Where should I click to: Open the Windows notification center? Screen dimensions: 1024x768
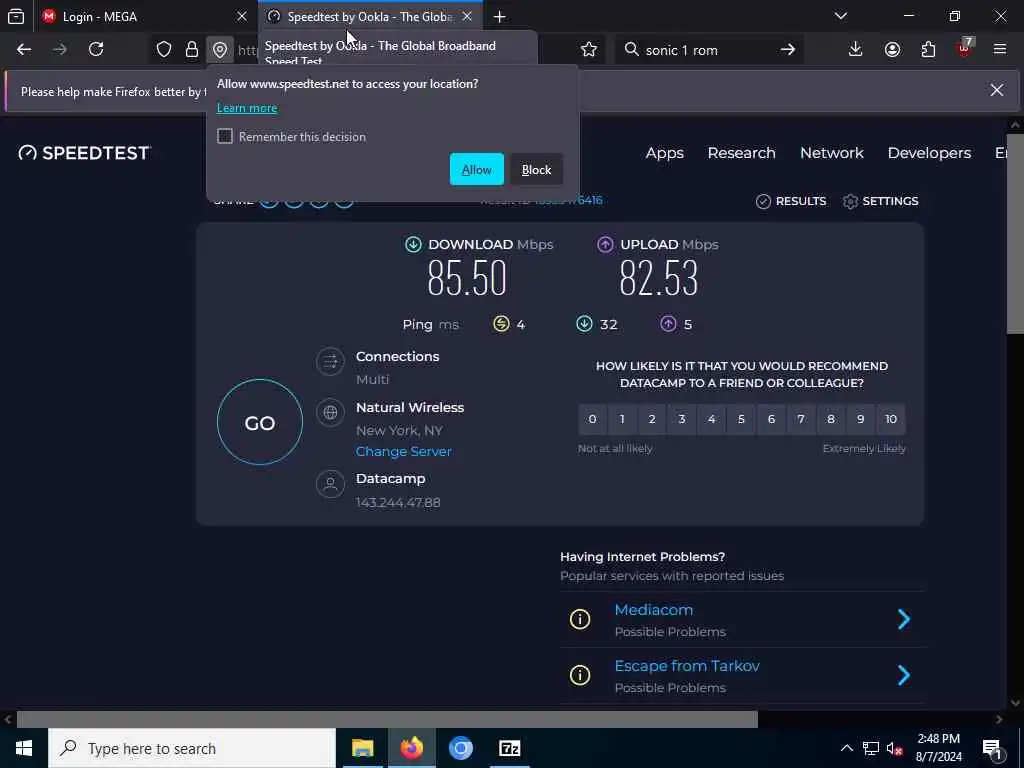pos(992,749)
